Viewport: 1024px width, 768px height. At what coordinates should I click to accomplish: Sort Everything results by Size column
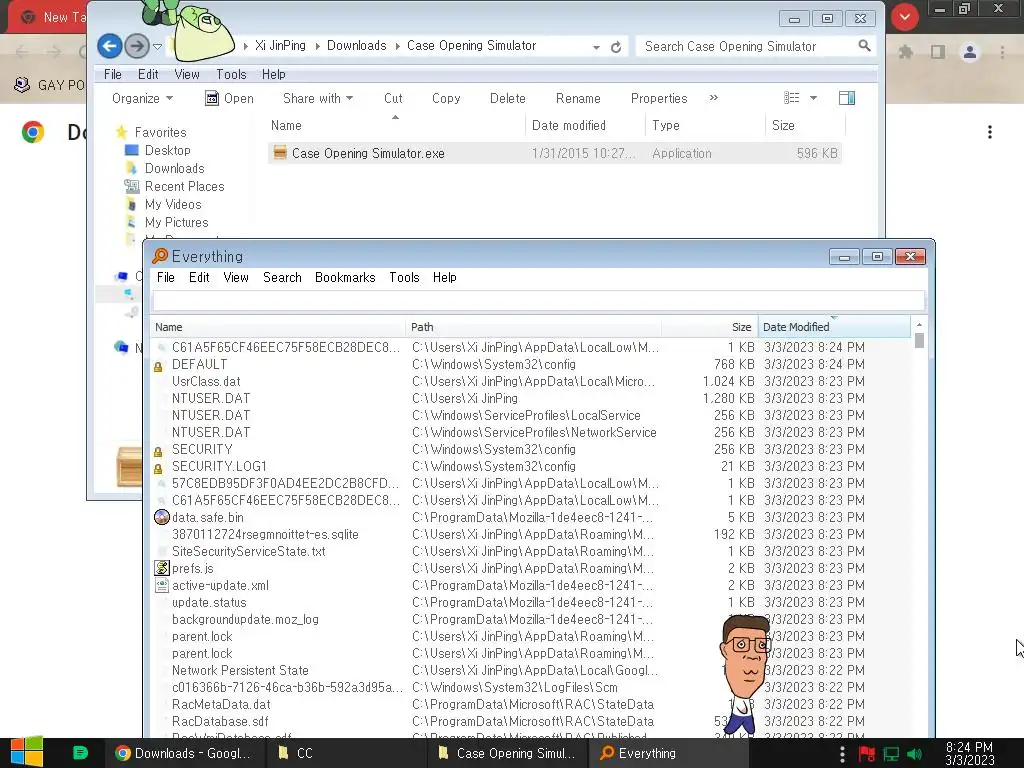[709, 327]
